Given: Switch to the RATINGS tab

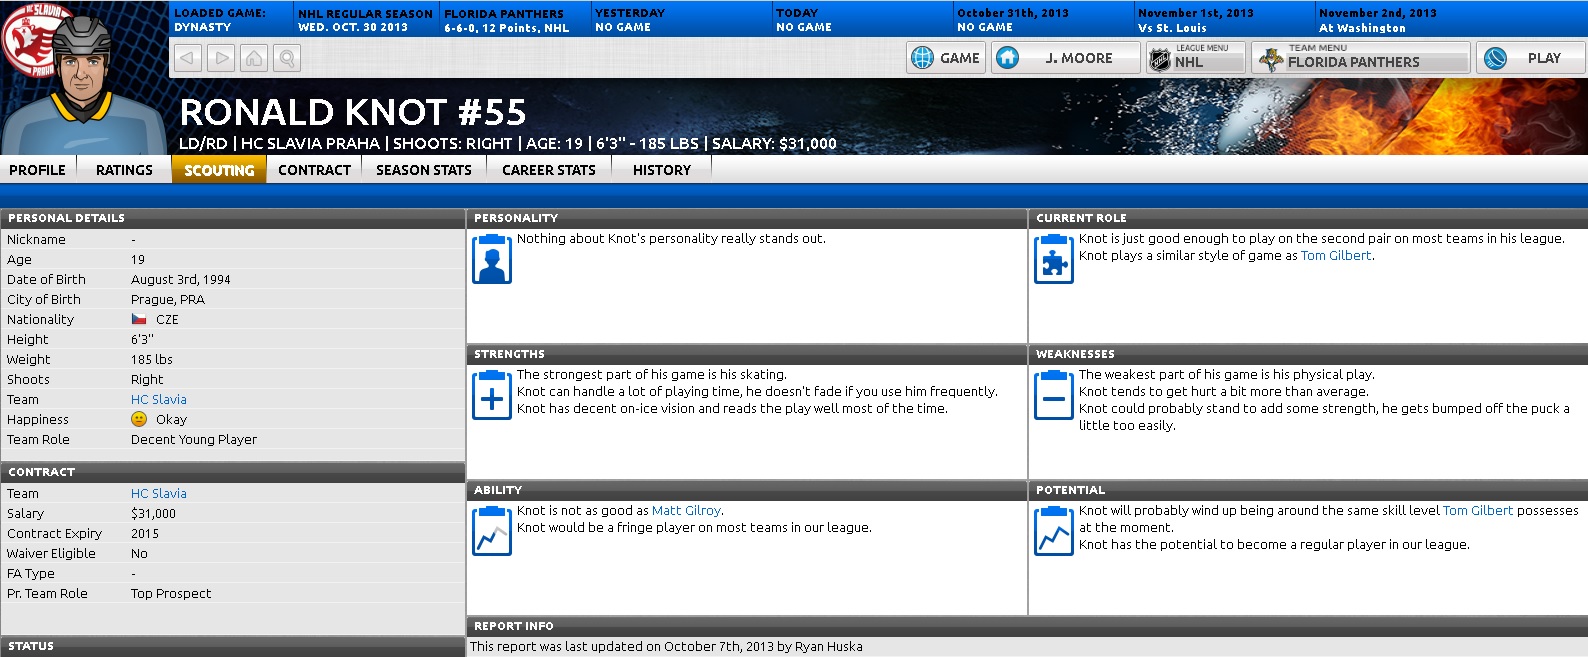Looking at the screenshot, I should coord(124,170).
